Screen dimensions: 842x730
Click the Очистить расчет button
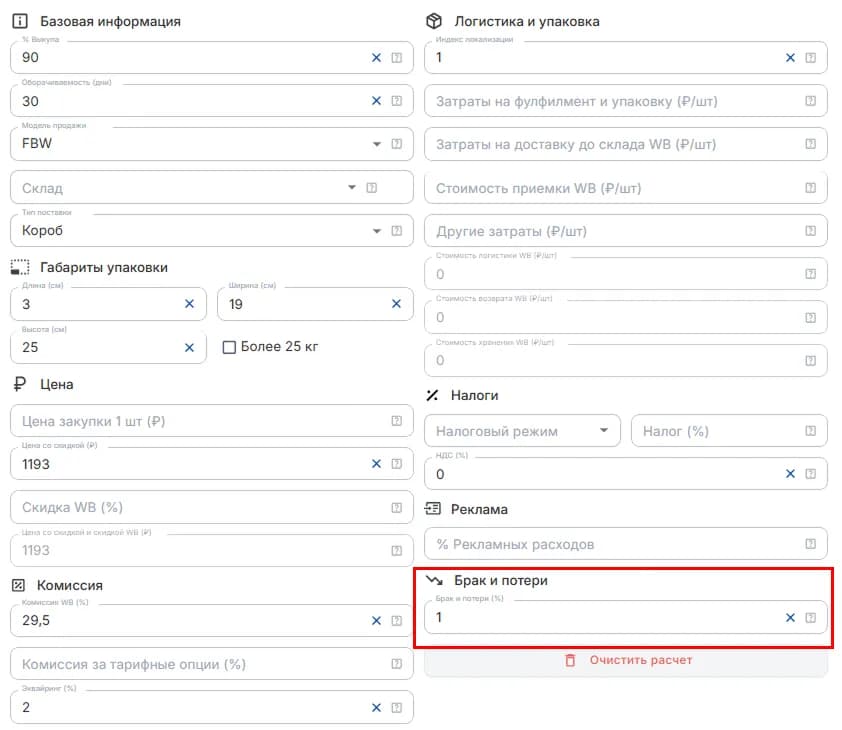tap(626, 661)
